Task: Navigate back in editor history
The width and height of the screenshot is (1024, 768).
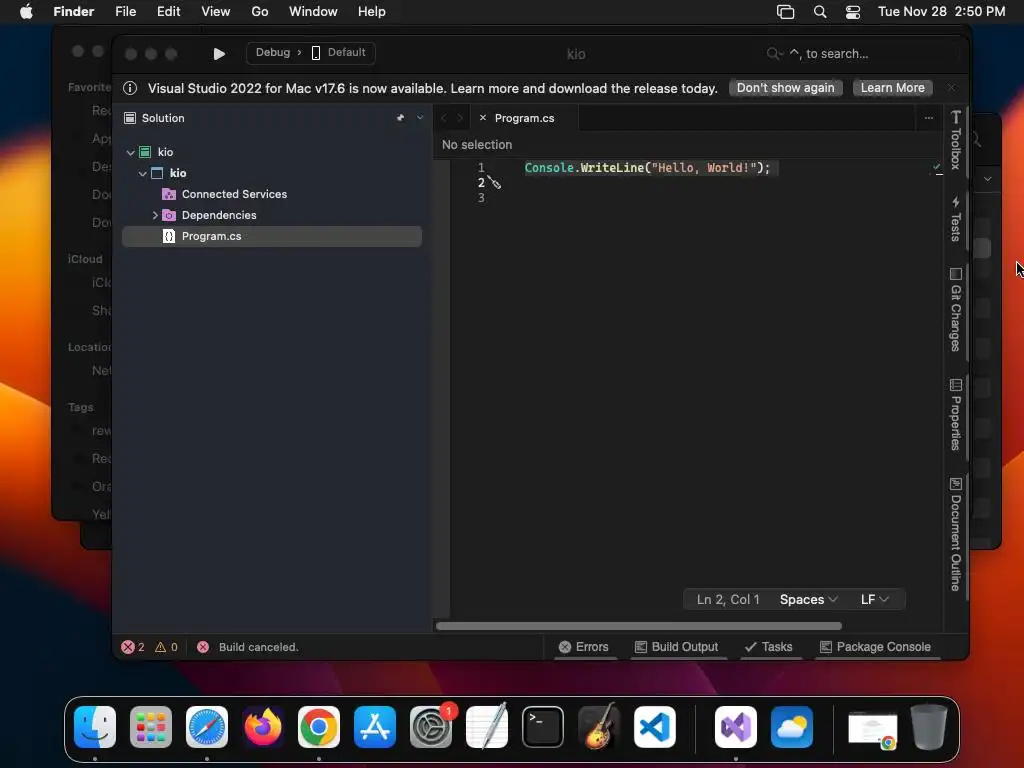Action: click(444, 118)
